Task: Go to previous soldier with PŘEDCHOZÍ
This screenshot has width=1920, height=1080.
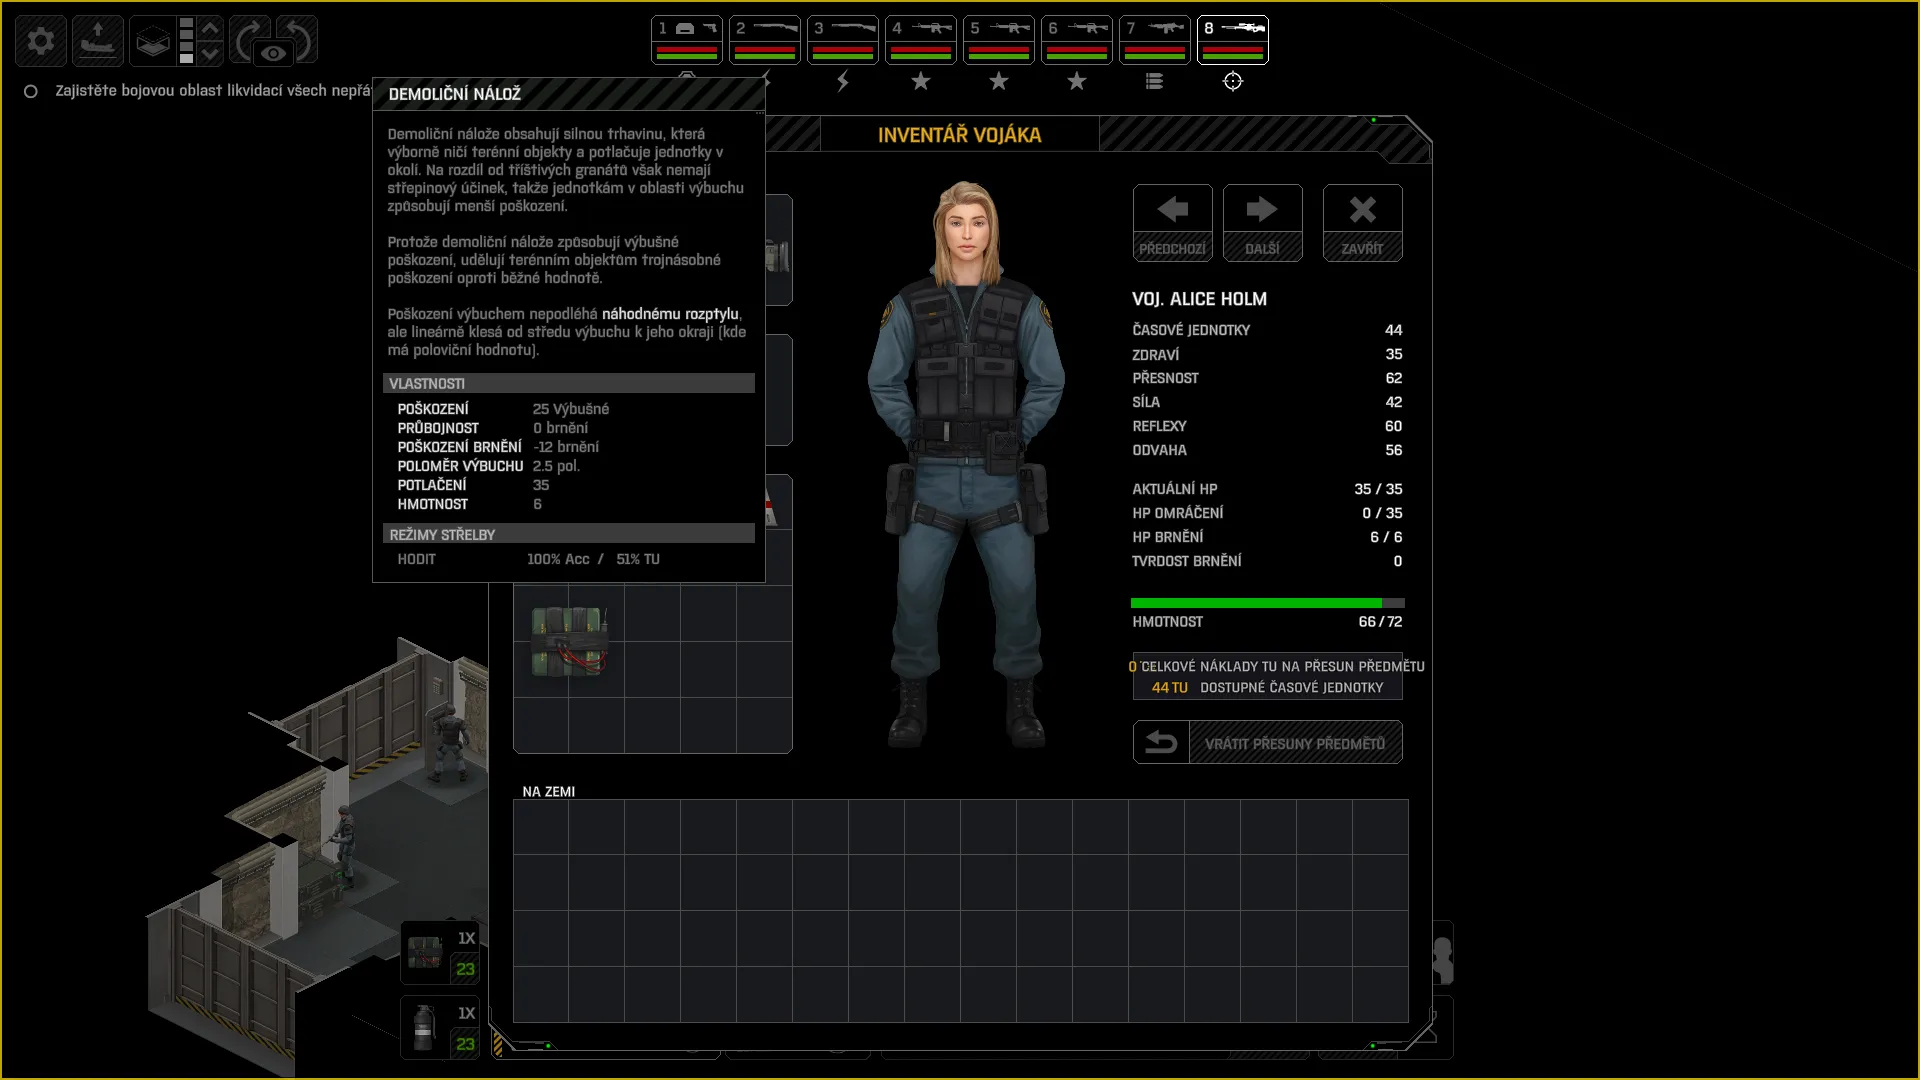Action: (x=1173, y=223)
